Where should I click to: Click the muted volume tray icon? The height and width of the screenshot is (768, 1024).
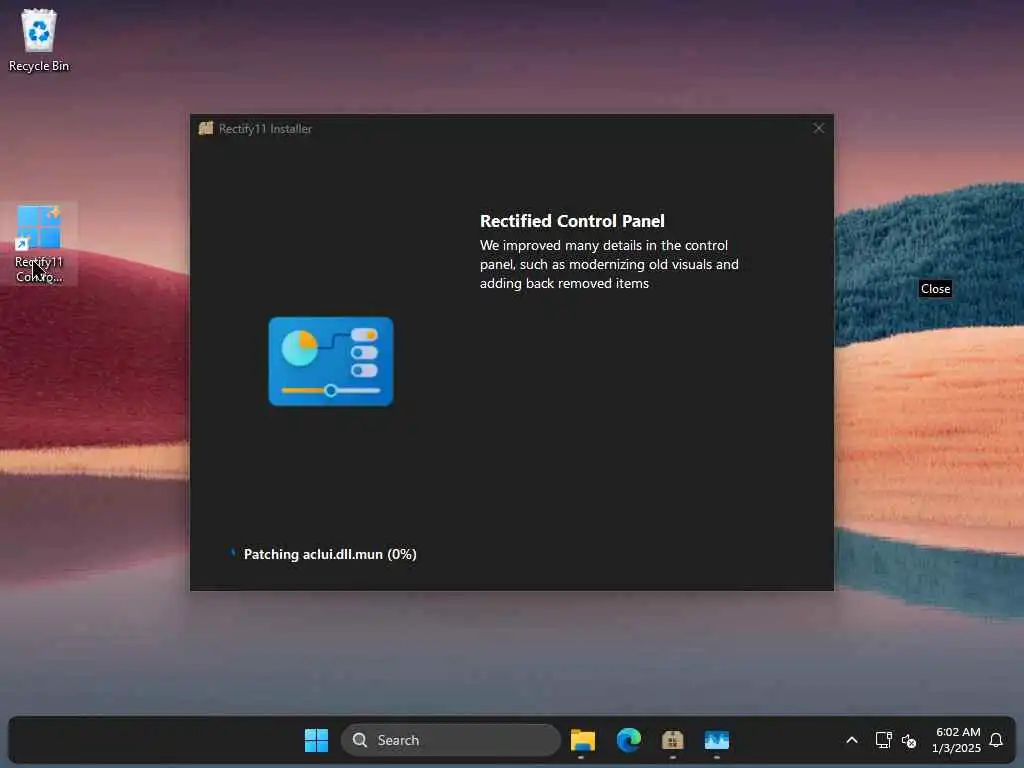pyautogui.click(x=909, y=741)
